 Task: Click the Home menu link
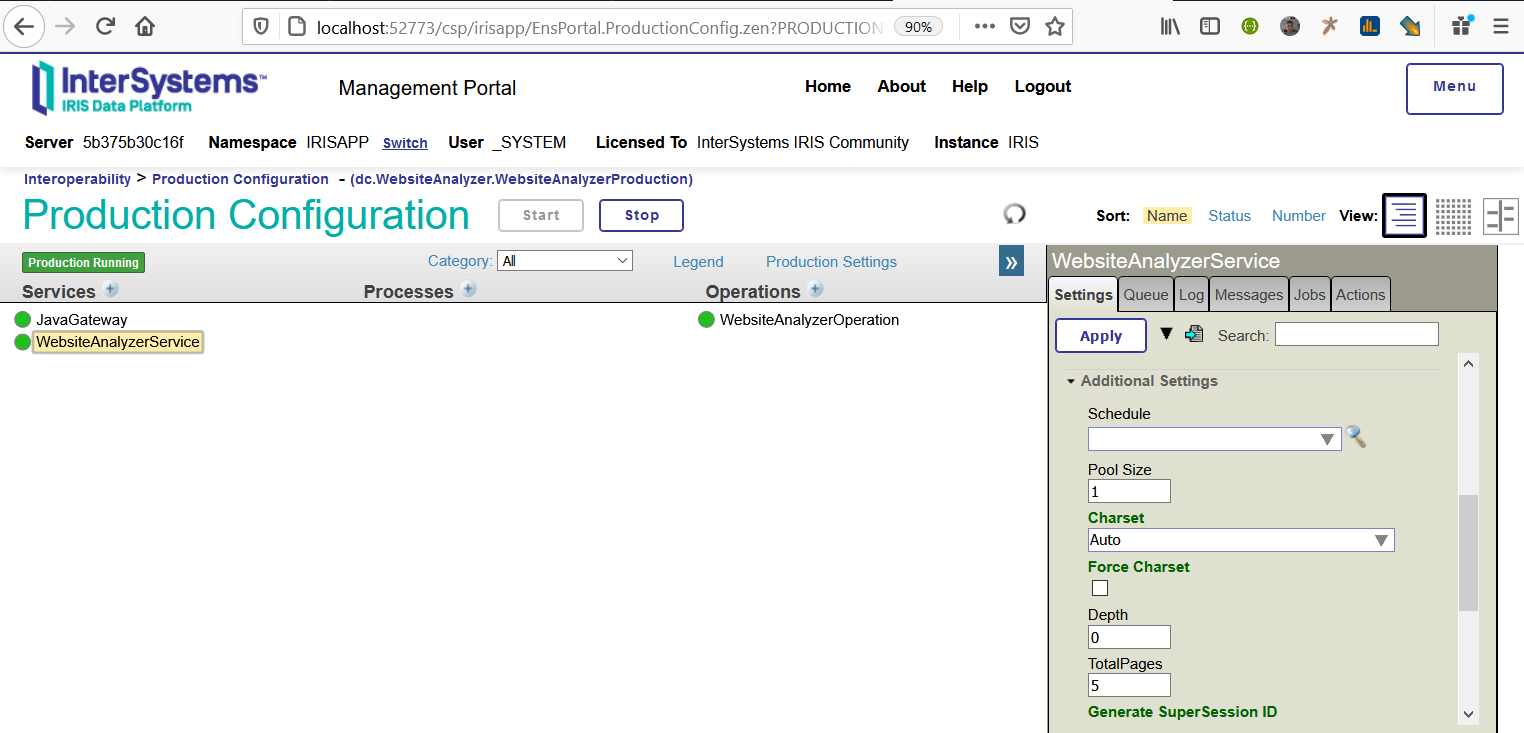tap(828, 86)
